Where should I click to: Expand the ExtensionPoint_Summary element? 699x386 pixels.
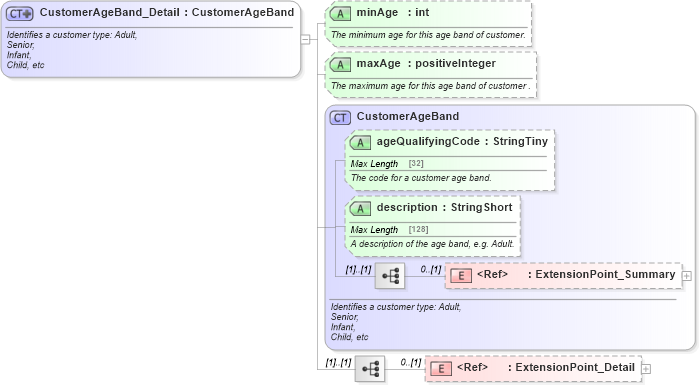pos(687,276)
